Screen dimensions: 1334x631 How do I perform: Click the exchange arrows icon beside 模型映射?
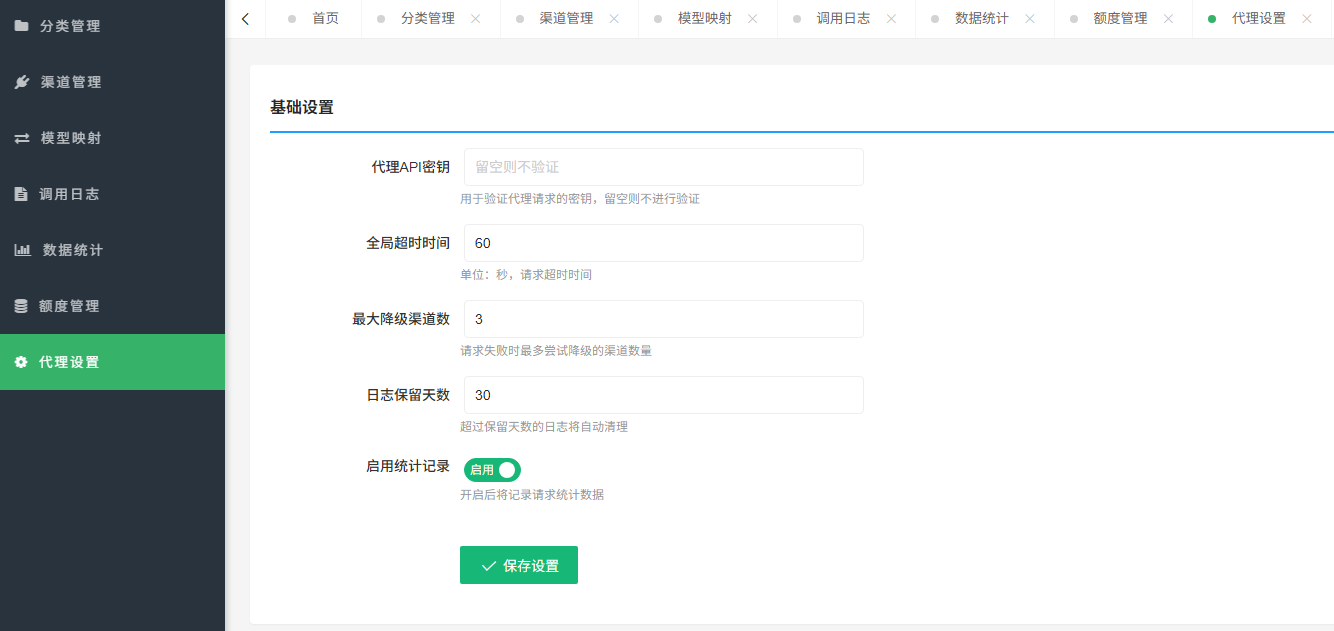point(21,138)
